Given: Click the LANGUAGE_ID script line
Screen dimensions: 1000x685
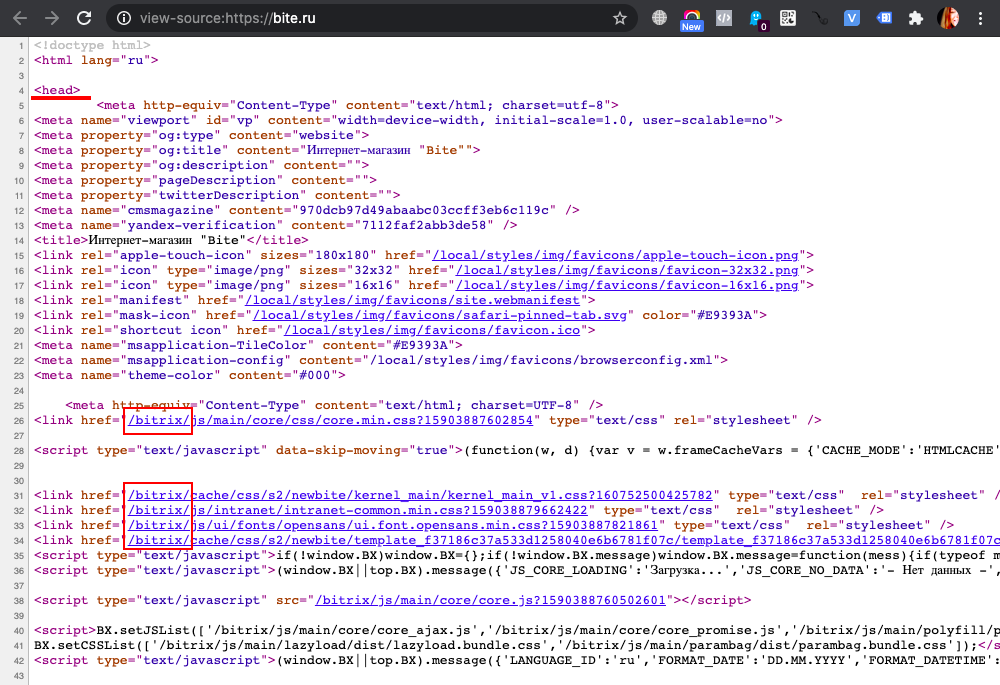Looking at the screenshot, I should 517,660.
